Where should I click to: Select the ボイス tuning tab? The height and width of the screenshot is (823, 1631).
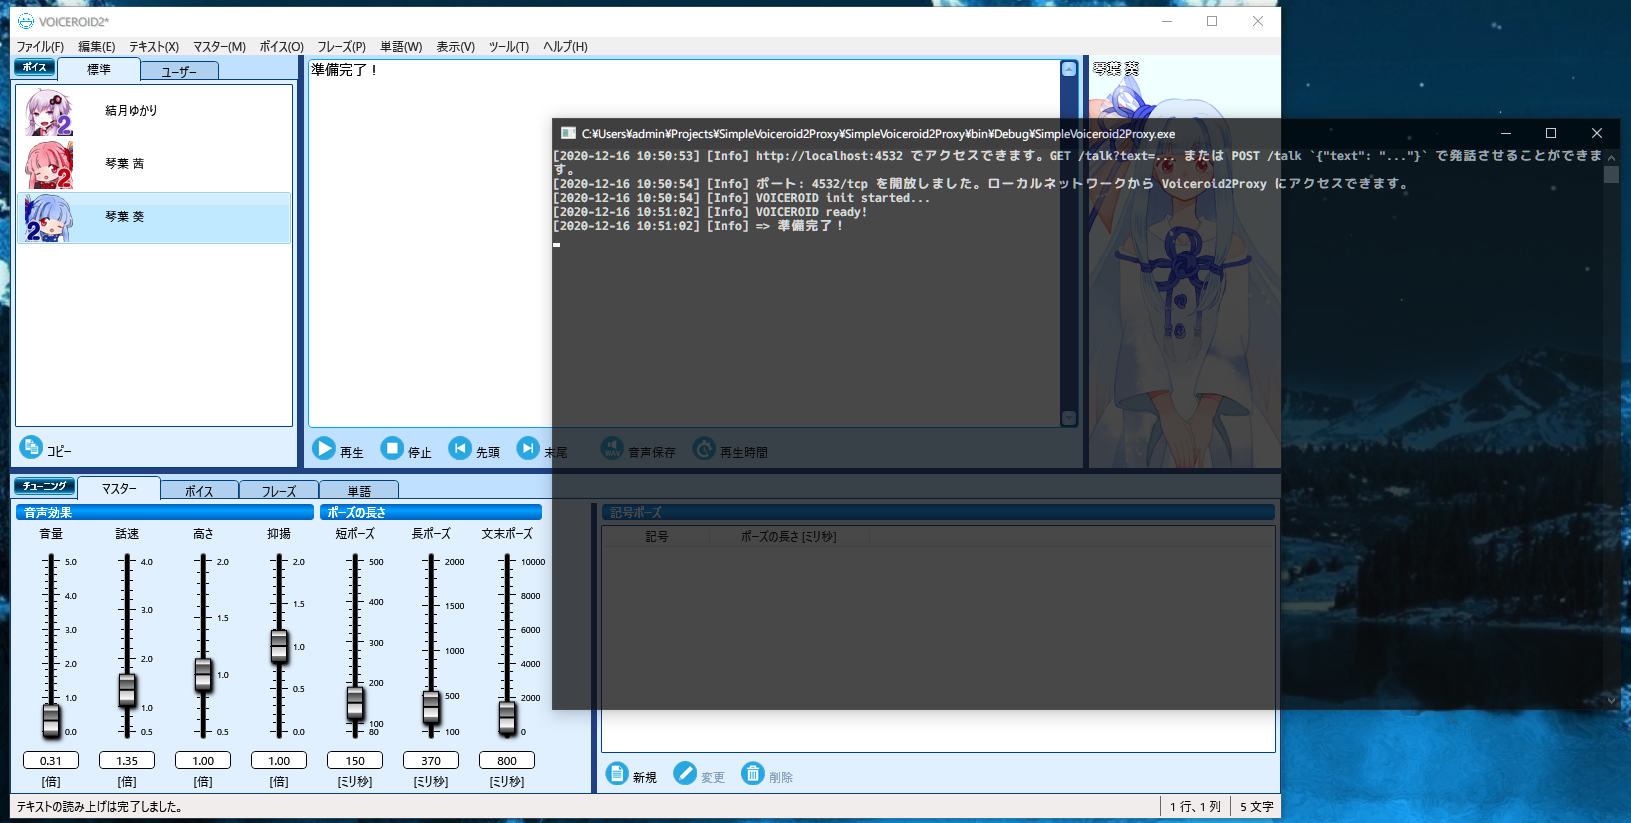[199, 490]
